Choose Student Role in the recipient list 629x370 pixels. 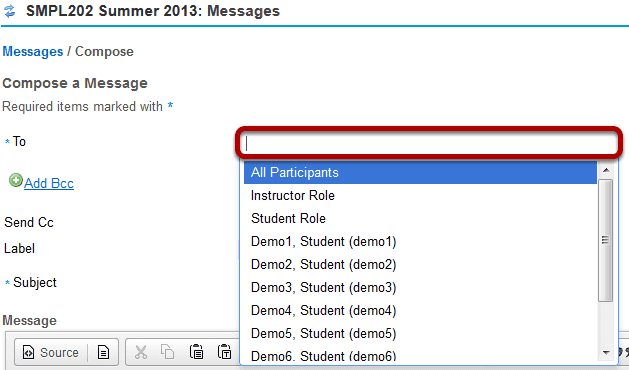pos(420,218)
